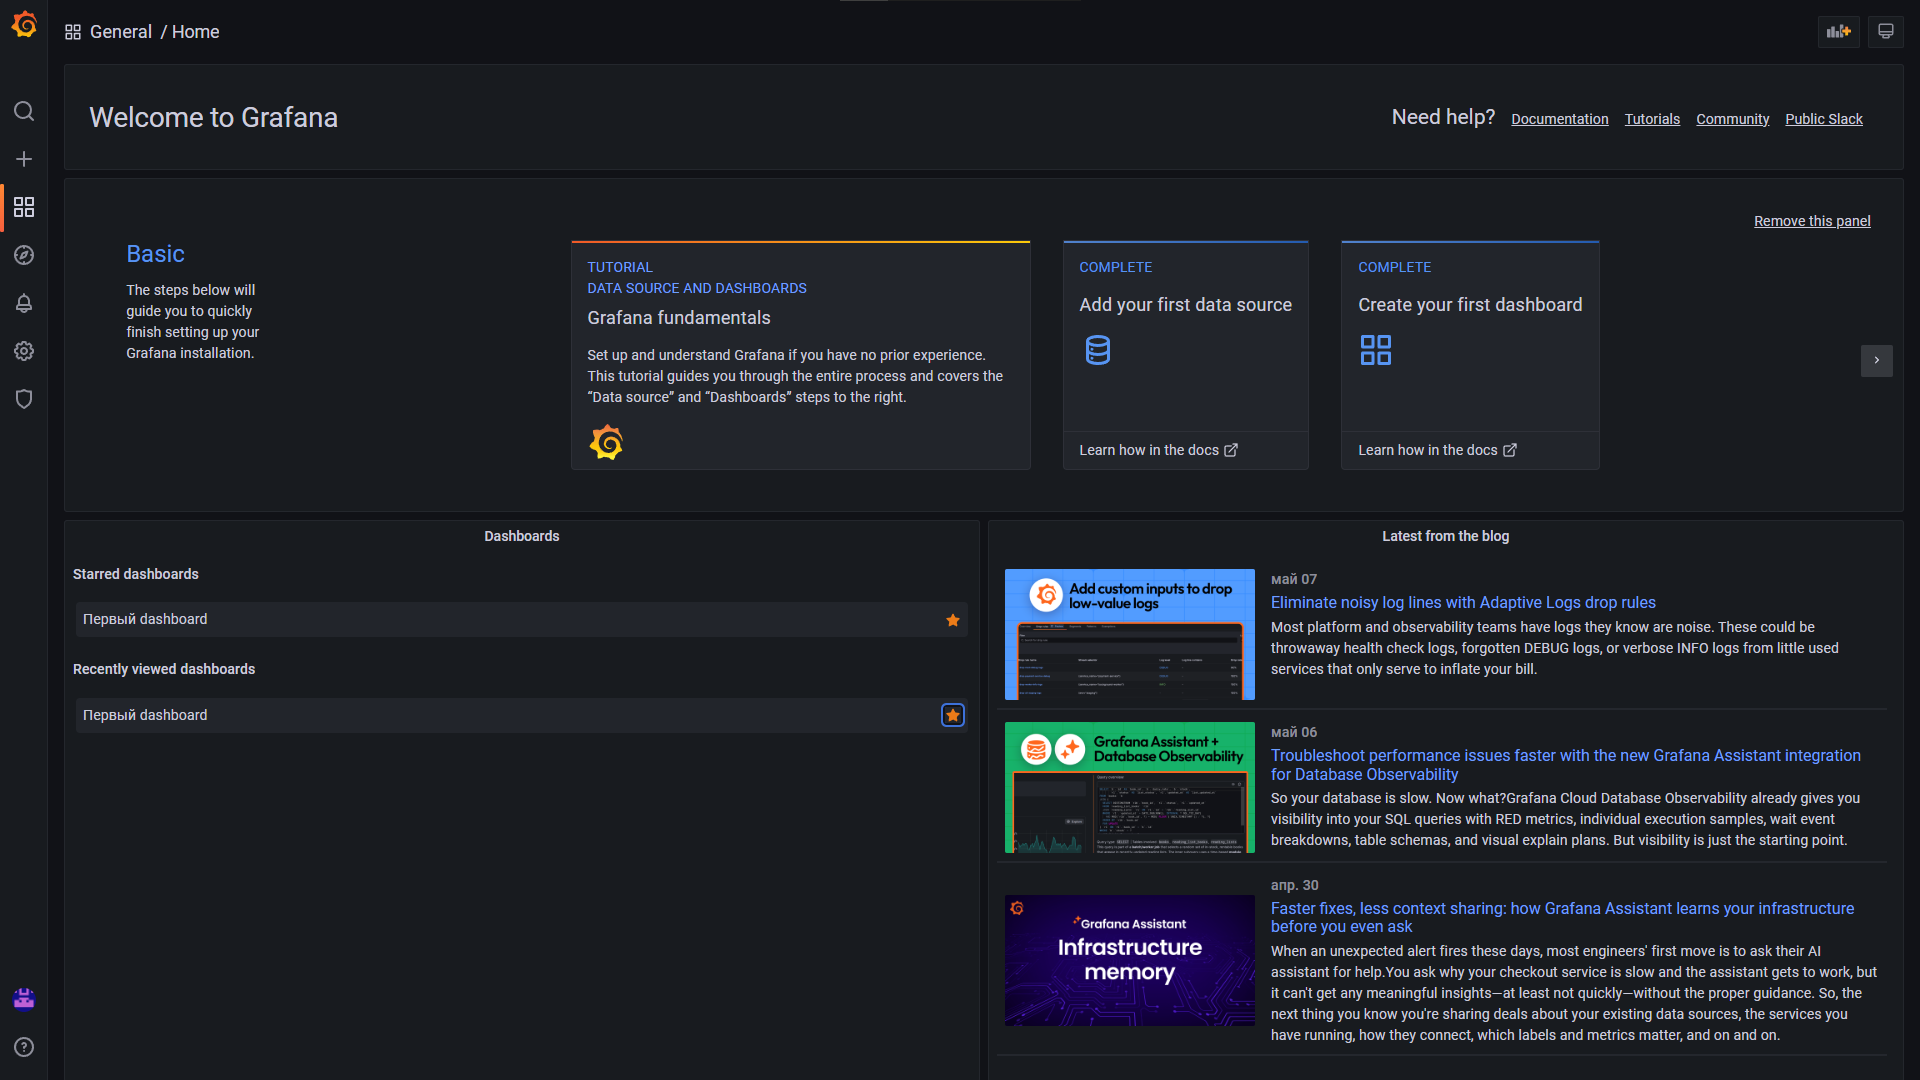Open the Dashboards sidebar icon
The height and width of the screenshot is (1080, 1920).
click(24, 207)
